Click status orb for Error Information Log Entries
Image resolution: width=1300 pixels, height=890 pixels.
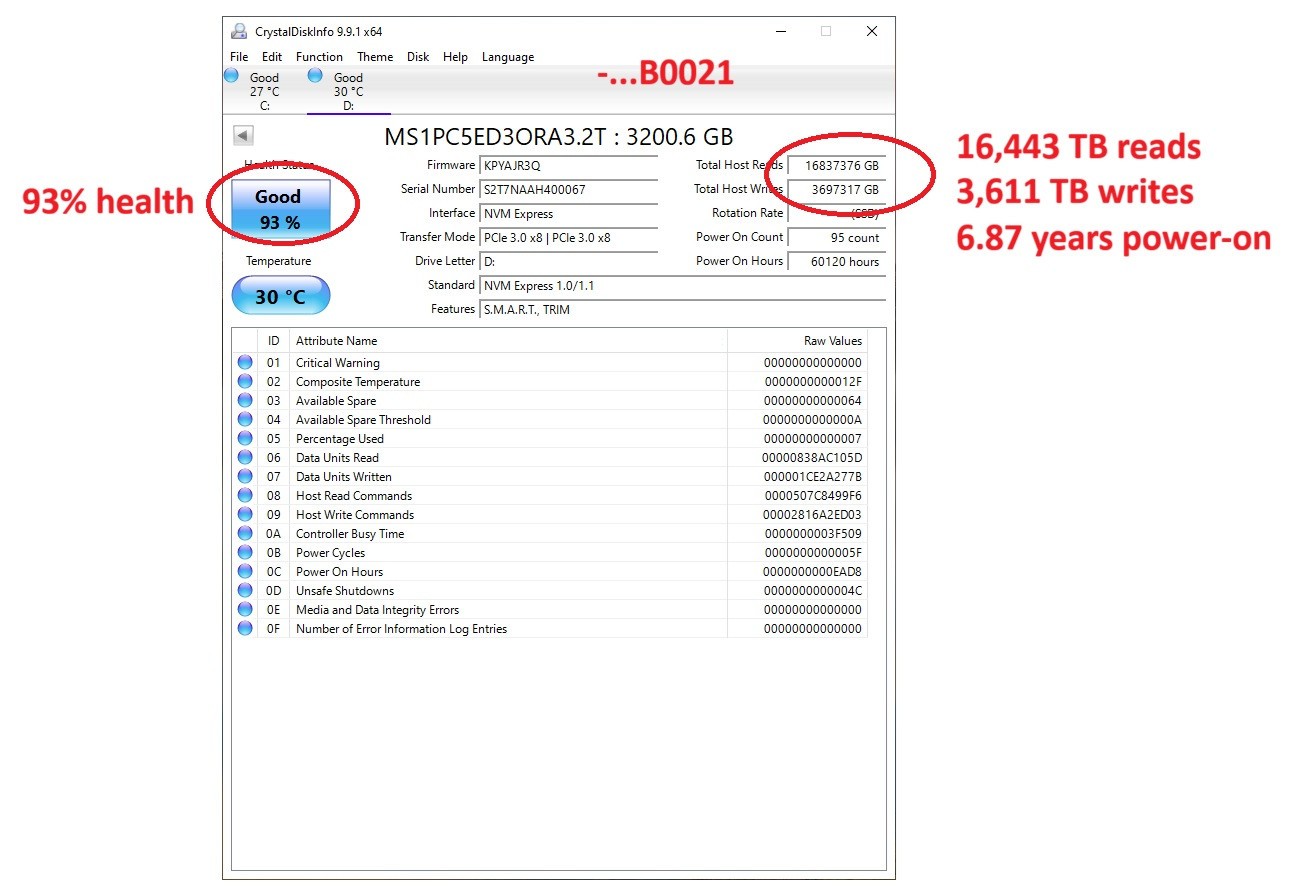(x=245, y=629)
